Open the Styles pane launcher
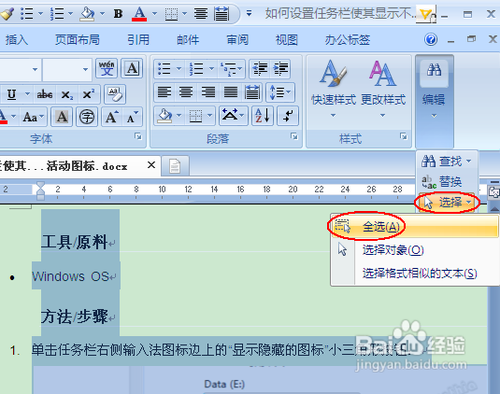The width and height of the screenshot is (500, 394). click(x=403, y=136)
